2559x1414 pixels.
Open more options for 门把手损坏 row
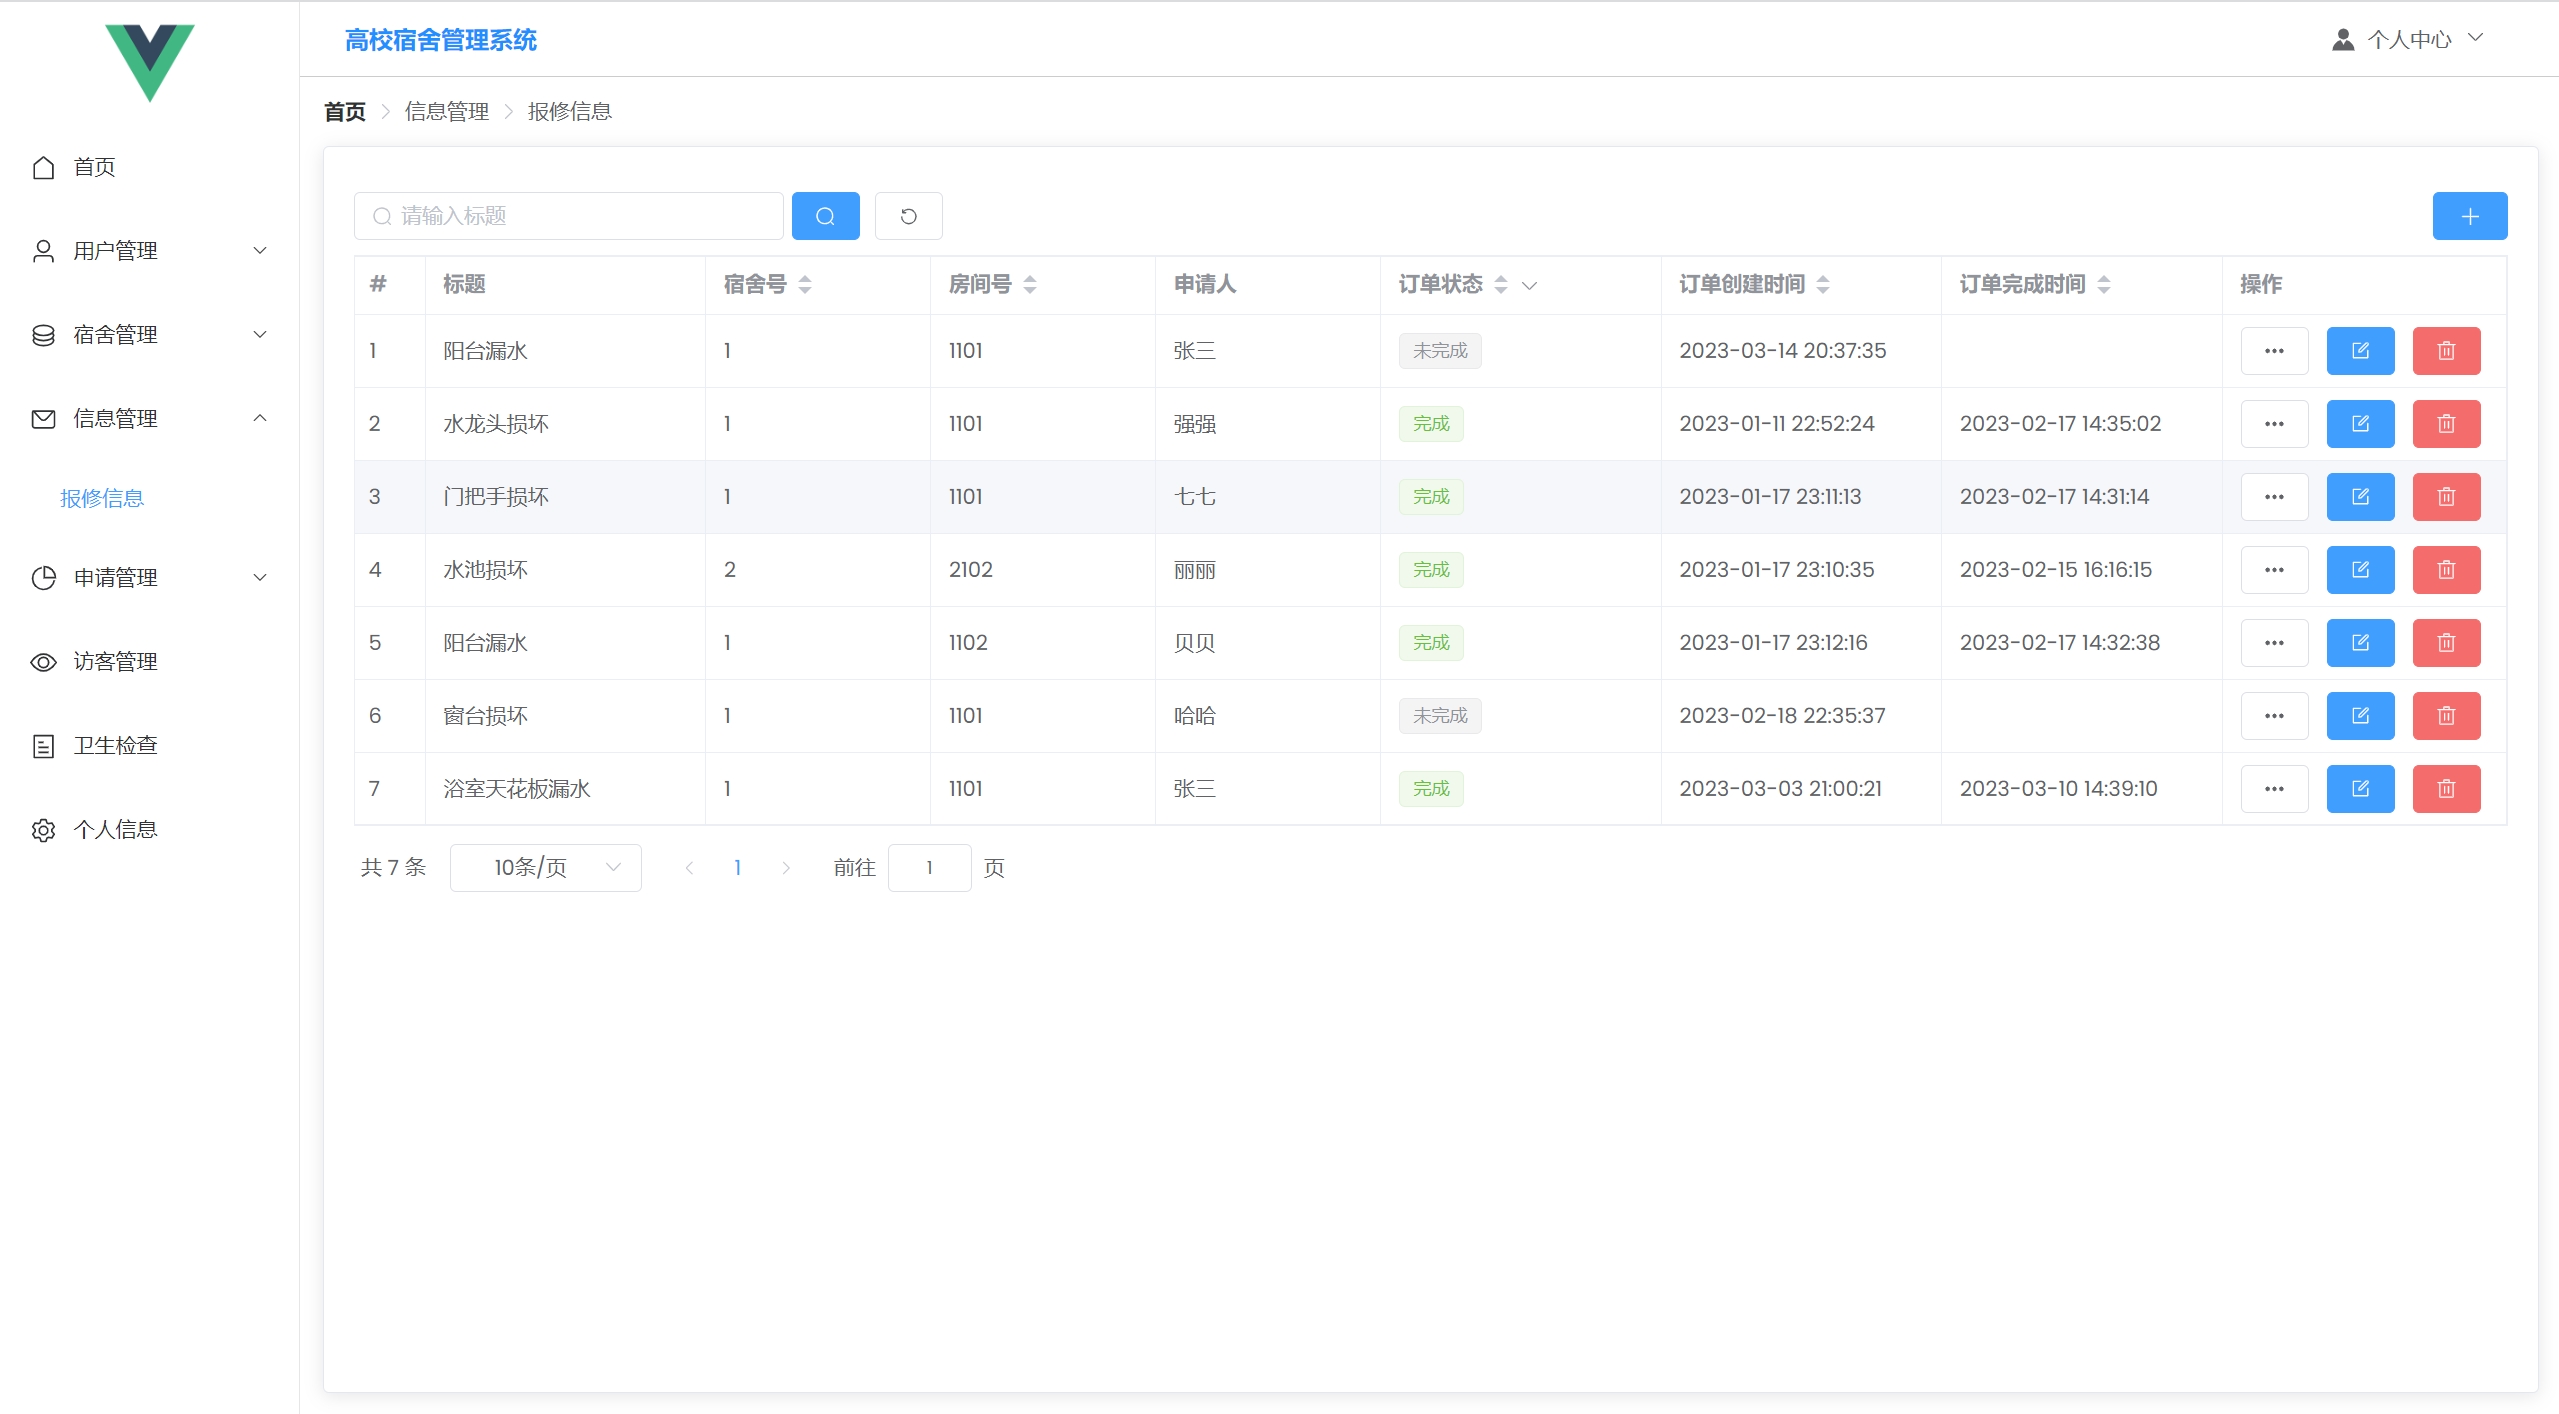click(x=2273, y=497)
